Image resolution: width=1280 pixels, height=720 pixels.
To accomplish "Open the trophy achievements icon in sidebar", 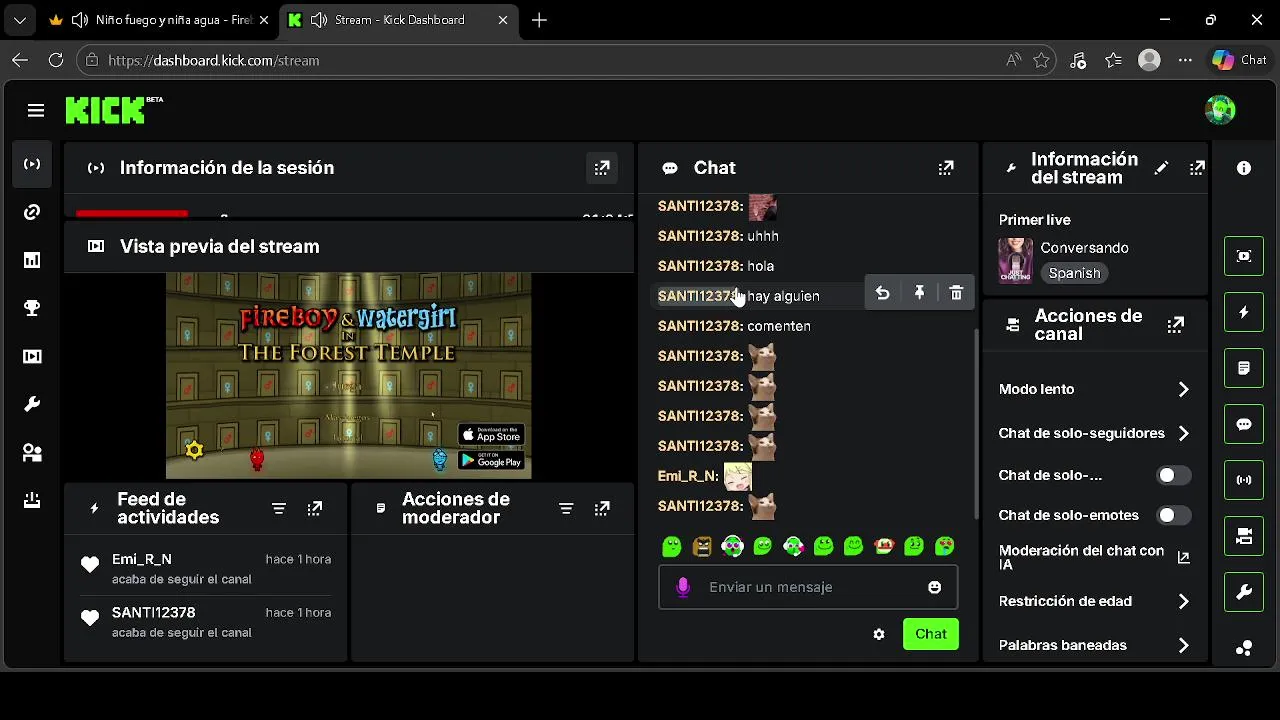I will 32,308.
